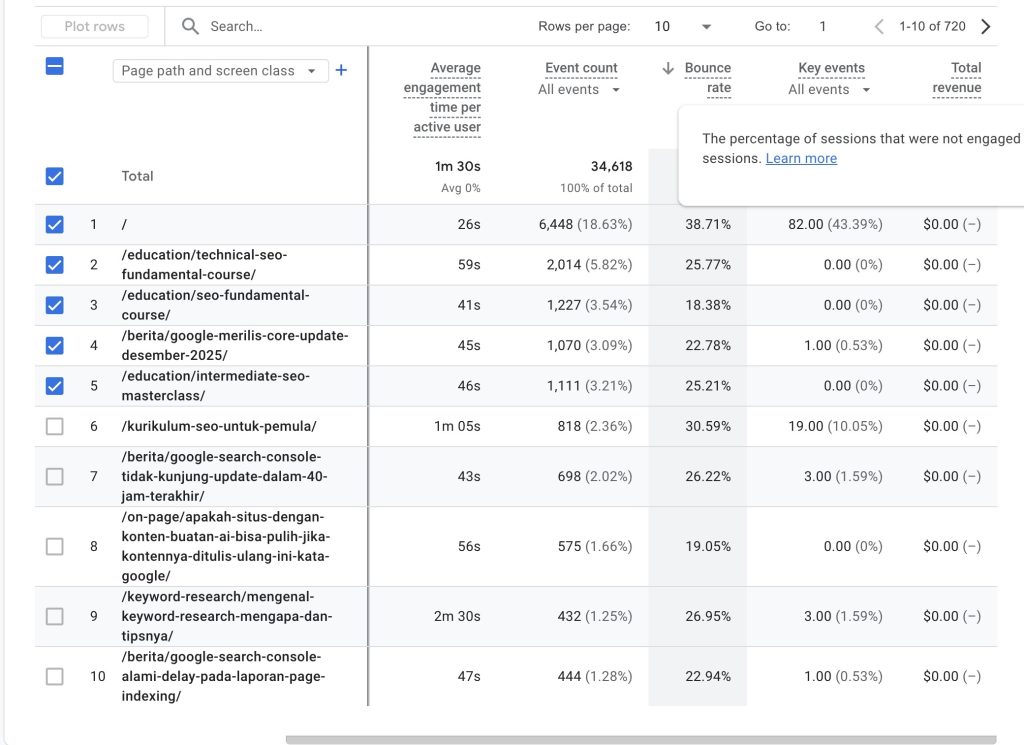
Task: Click the 1m 30s total average engagement
Action: click(458, 166)
